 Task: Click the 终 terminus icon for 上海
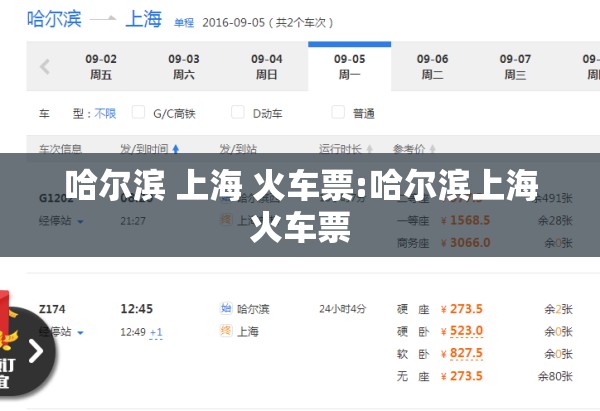click(x=226, y=330)
